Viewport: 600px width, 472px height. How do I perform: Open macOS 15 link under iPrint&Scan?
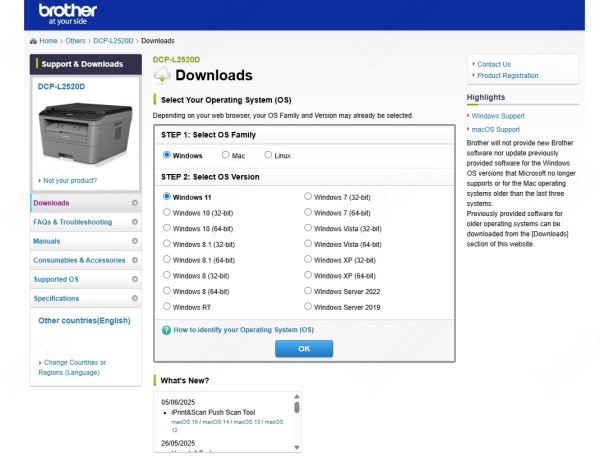click(184, 422)
